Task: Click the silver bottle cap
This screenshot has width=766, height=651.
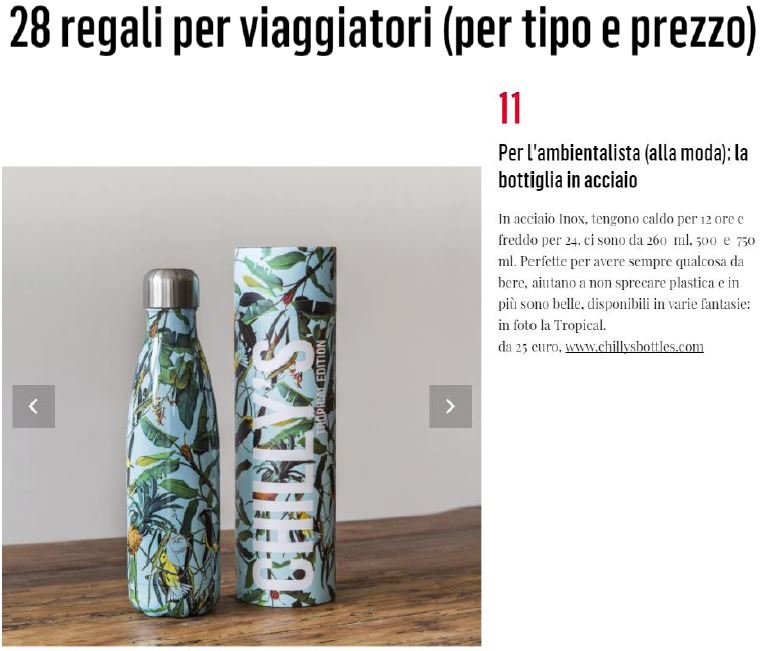Action: tap(171, 288)
